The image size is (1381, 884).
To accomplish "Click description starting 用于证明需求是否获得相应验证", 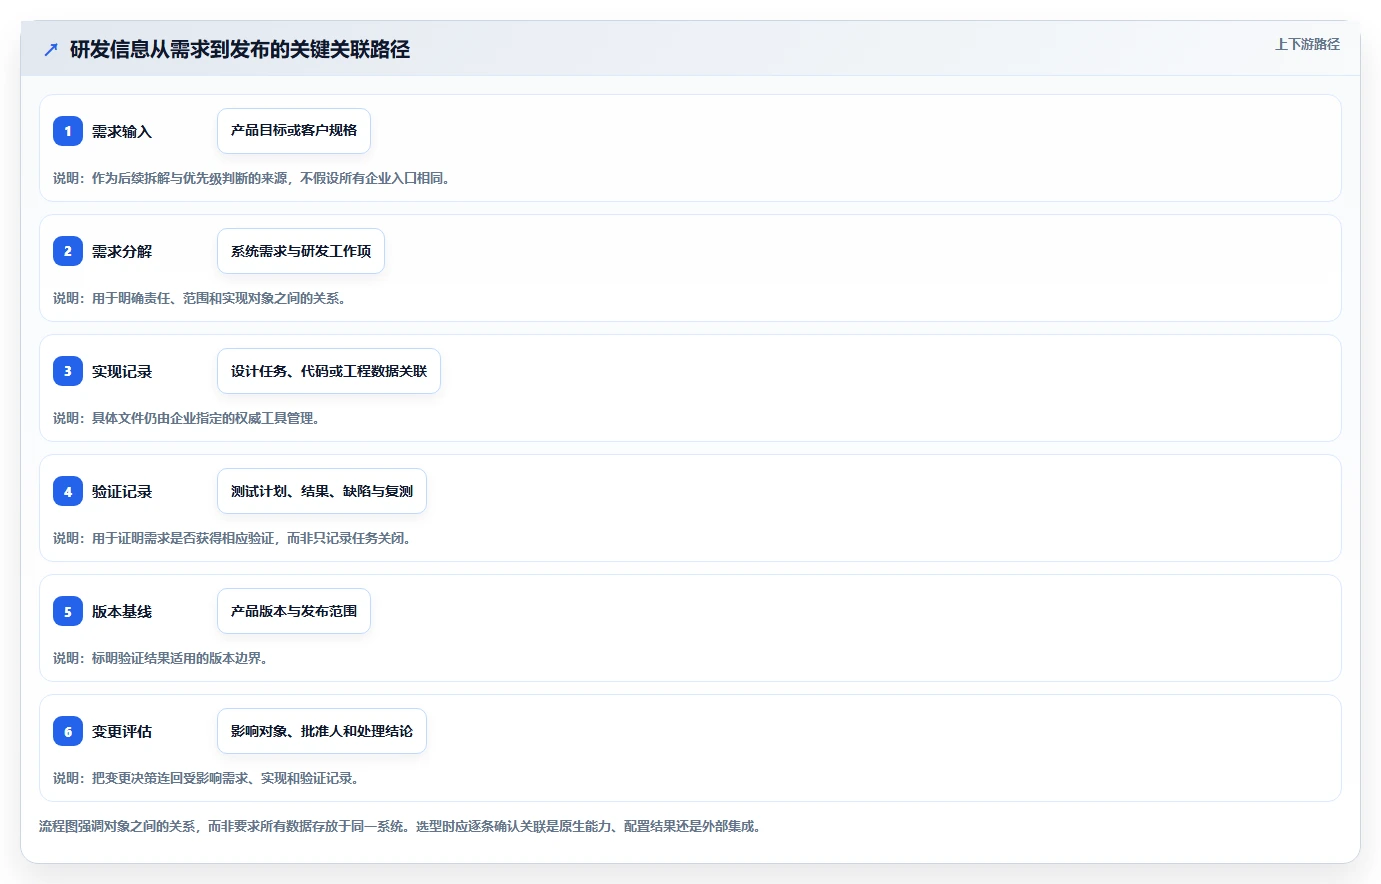I will click(x=235, y=538).
